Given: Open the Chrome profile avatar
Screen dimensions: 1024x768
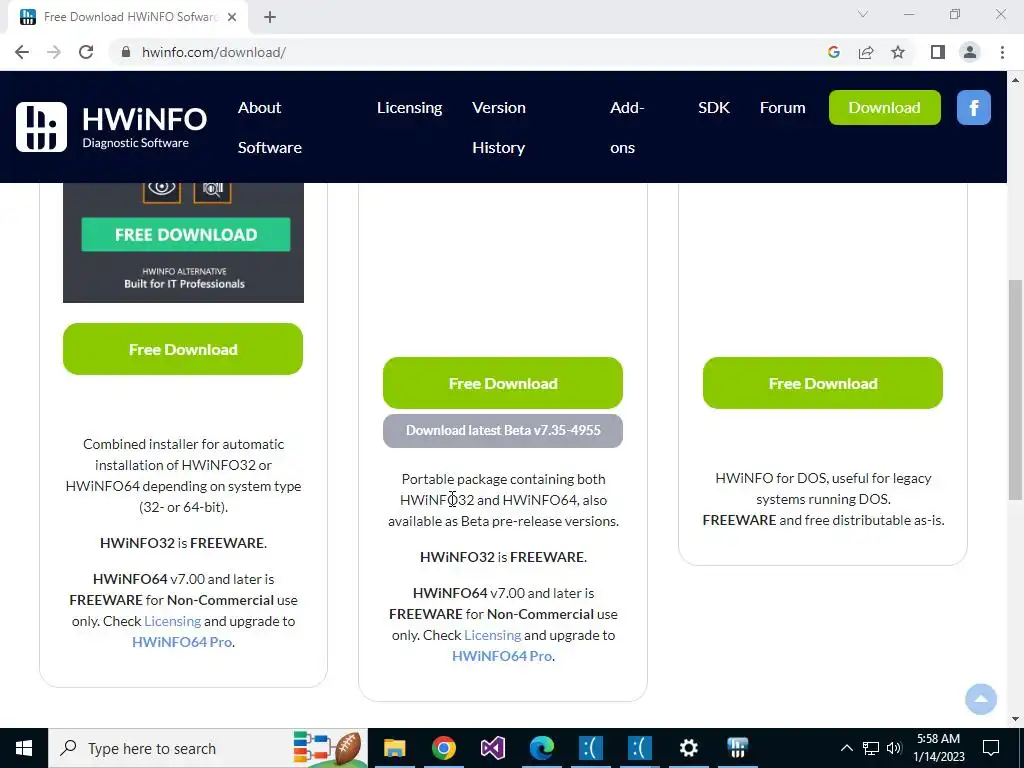Looking at the screenshot, I should pos(970,52).
